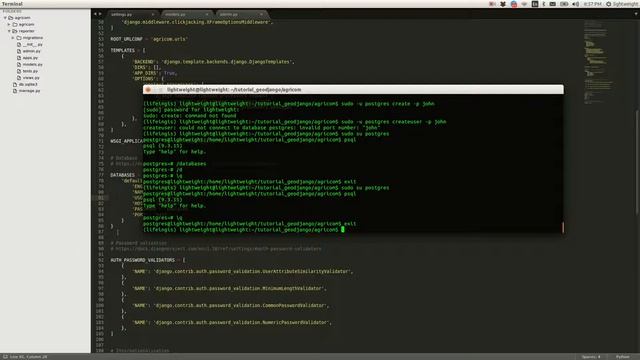
Task: Click the DATABASES line in editor
Action: (122, 175)
